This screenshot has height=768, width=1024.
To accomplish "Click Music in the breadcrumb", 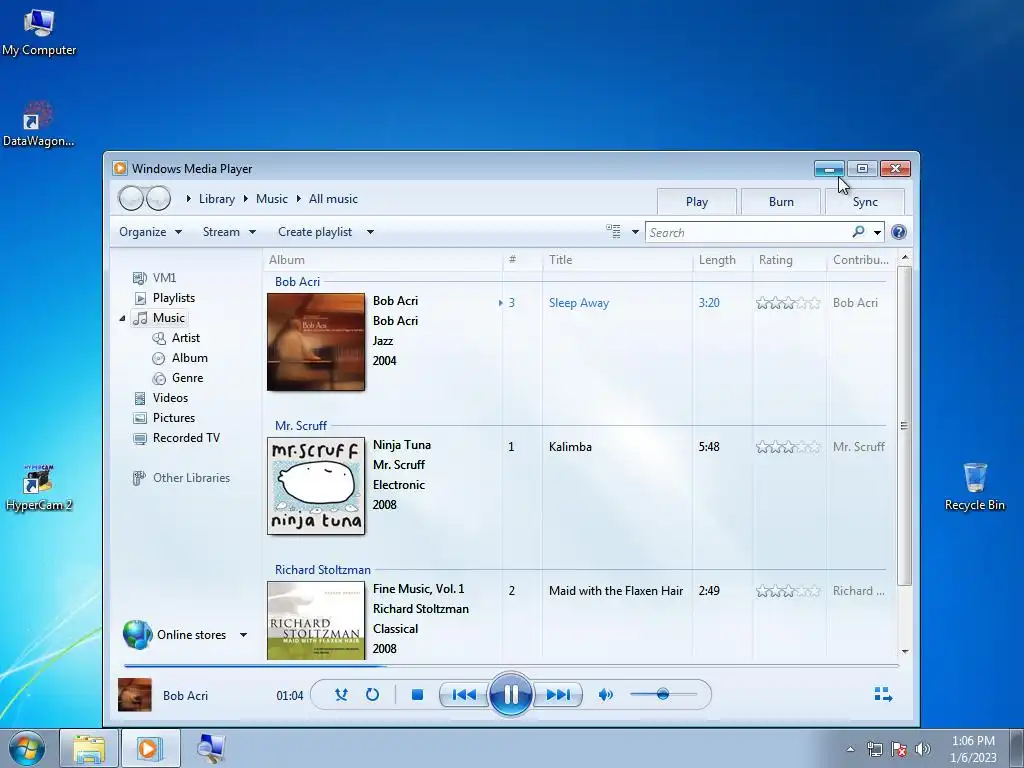I will point(272,199).
